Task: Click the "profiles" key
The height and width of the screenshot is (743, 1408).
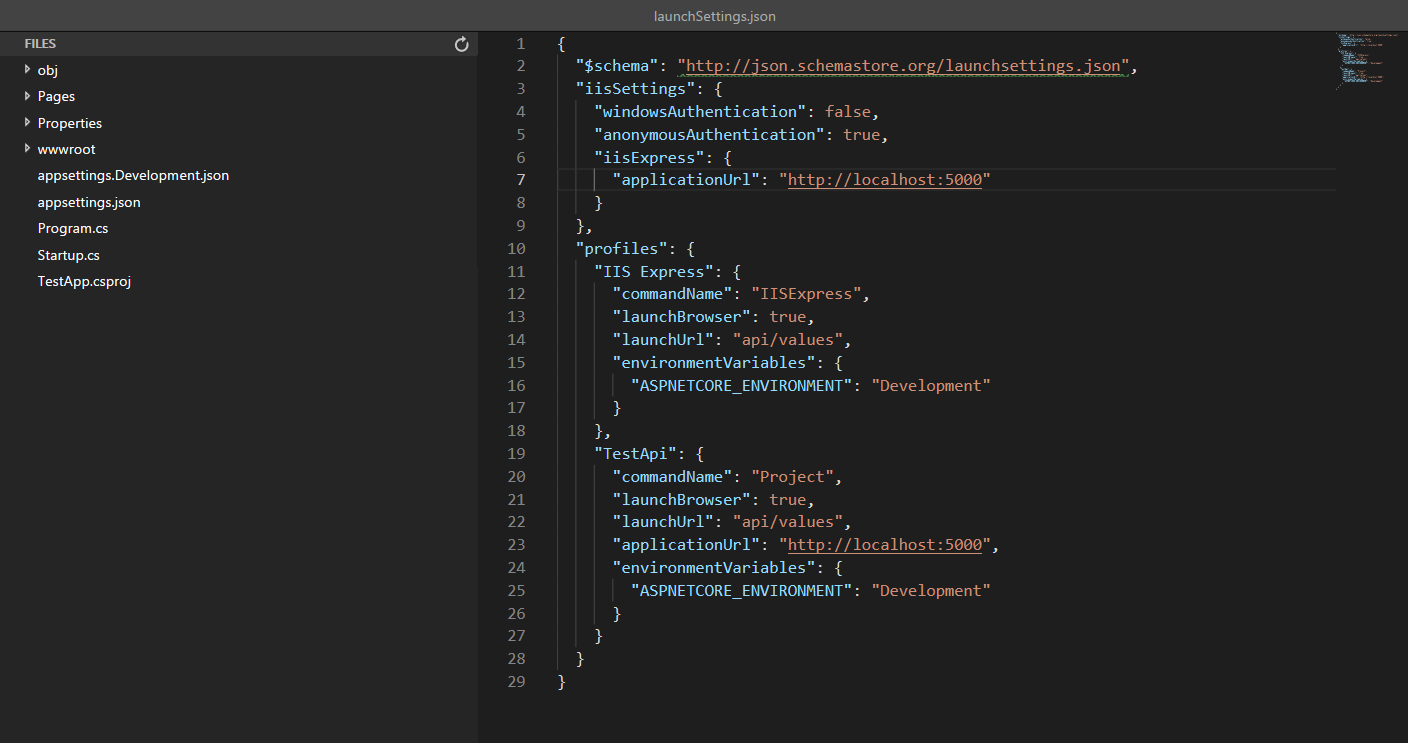Action: point(621,248)
